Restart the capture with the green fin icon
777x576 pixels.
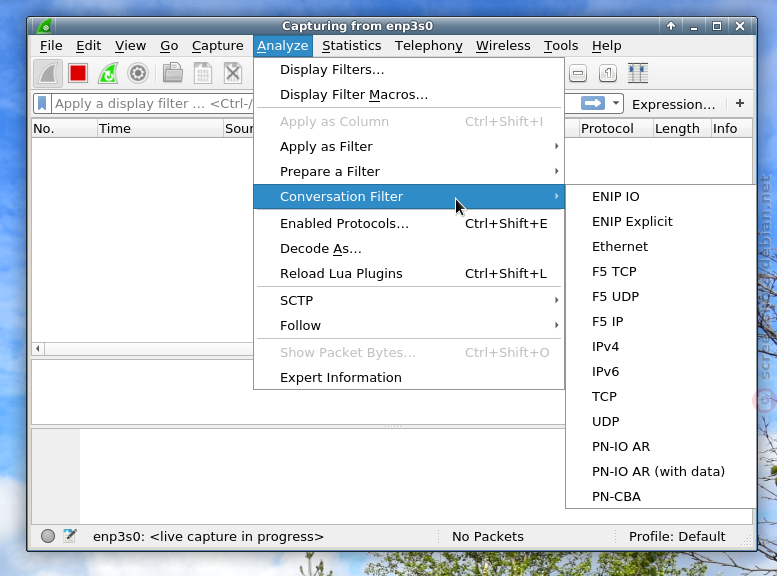coord(108,73)
